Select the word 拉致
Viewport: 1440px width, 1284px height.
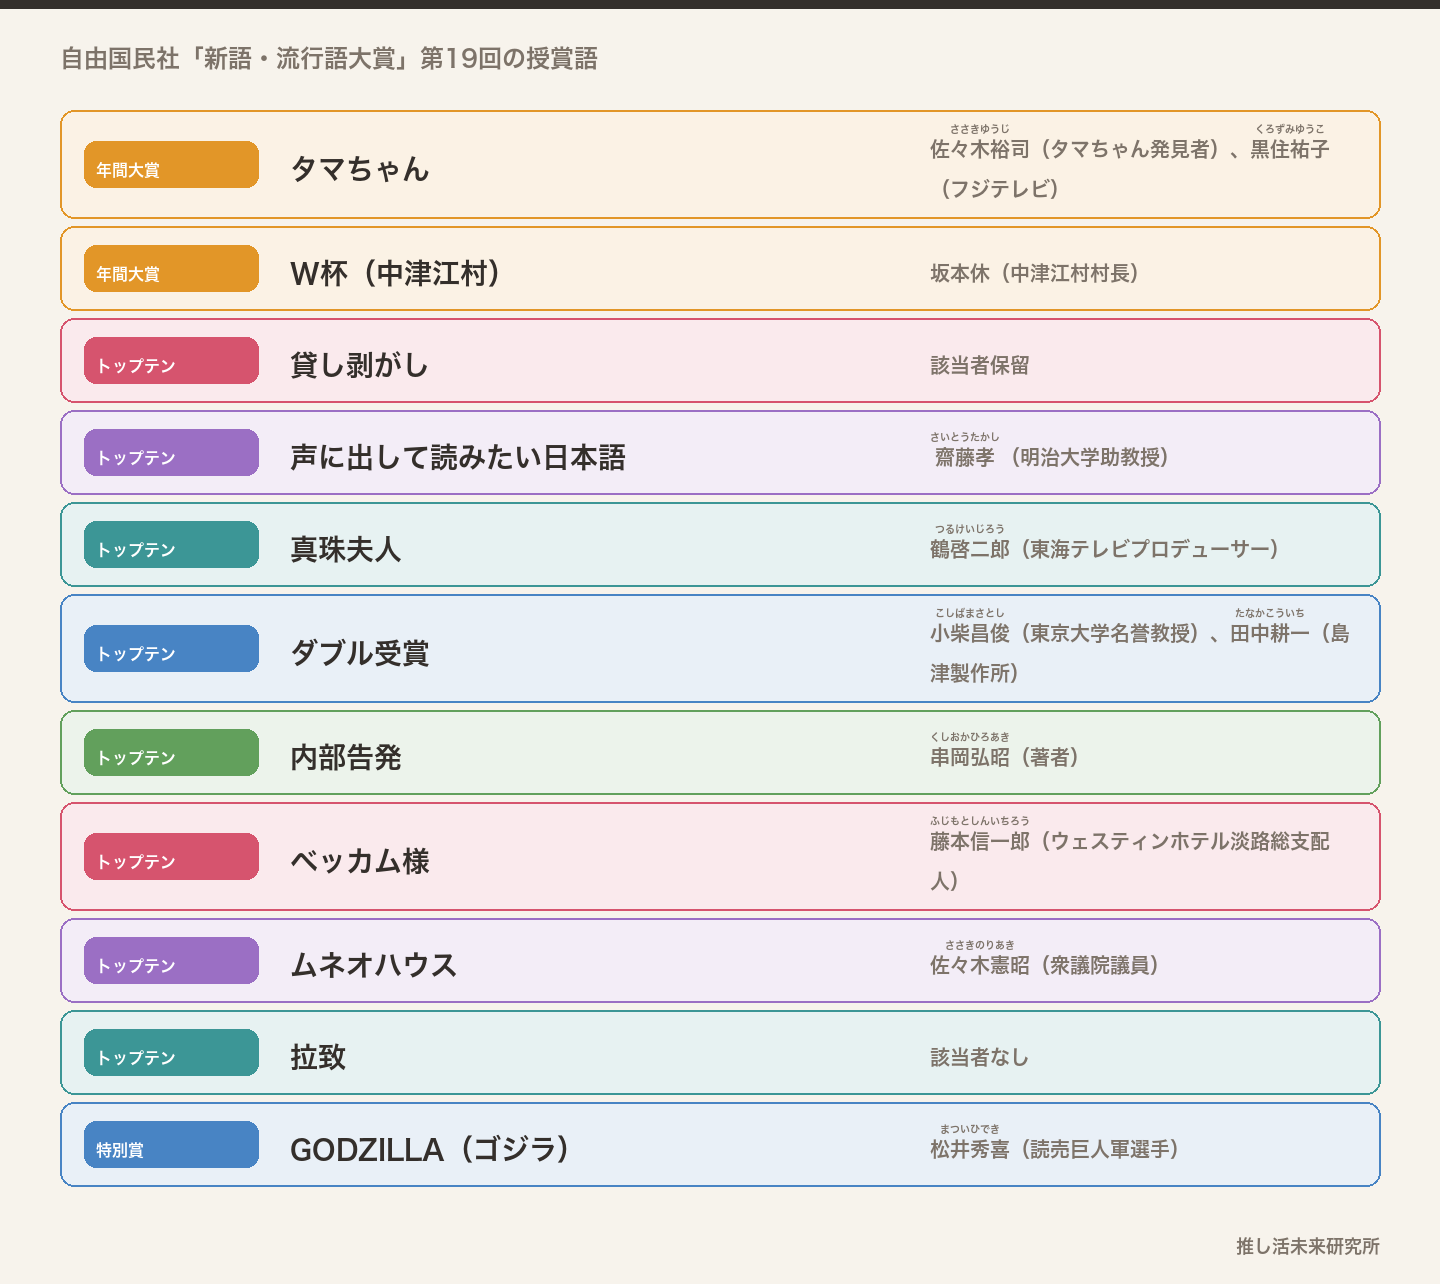pyautogui.click(x=318, y=1057)
